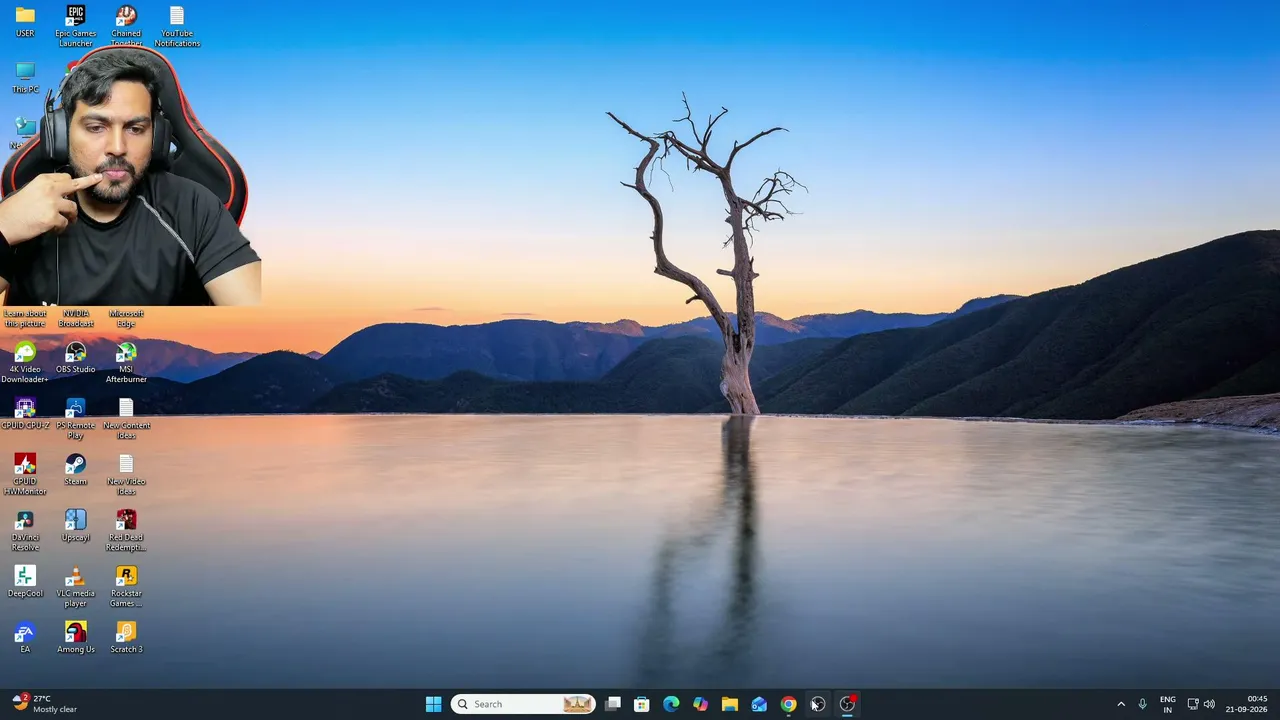Click the microphone tray icon
The image size is (1280, 720).
click(x=1142, y=704)
